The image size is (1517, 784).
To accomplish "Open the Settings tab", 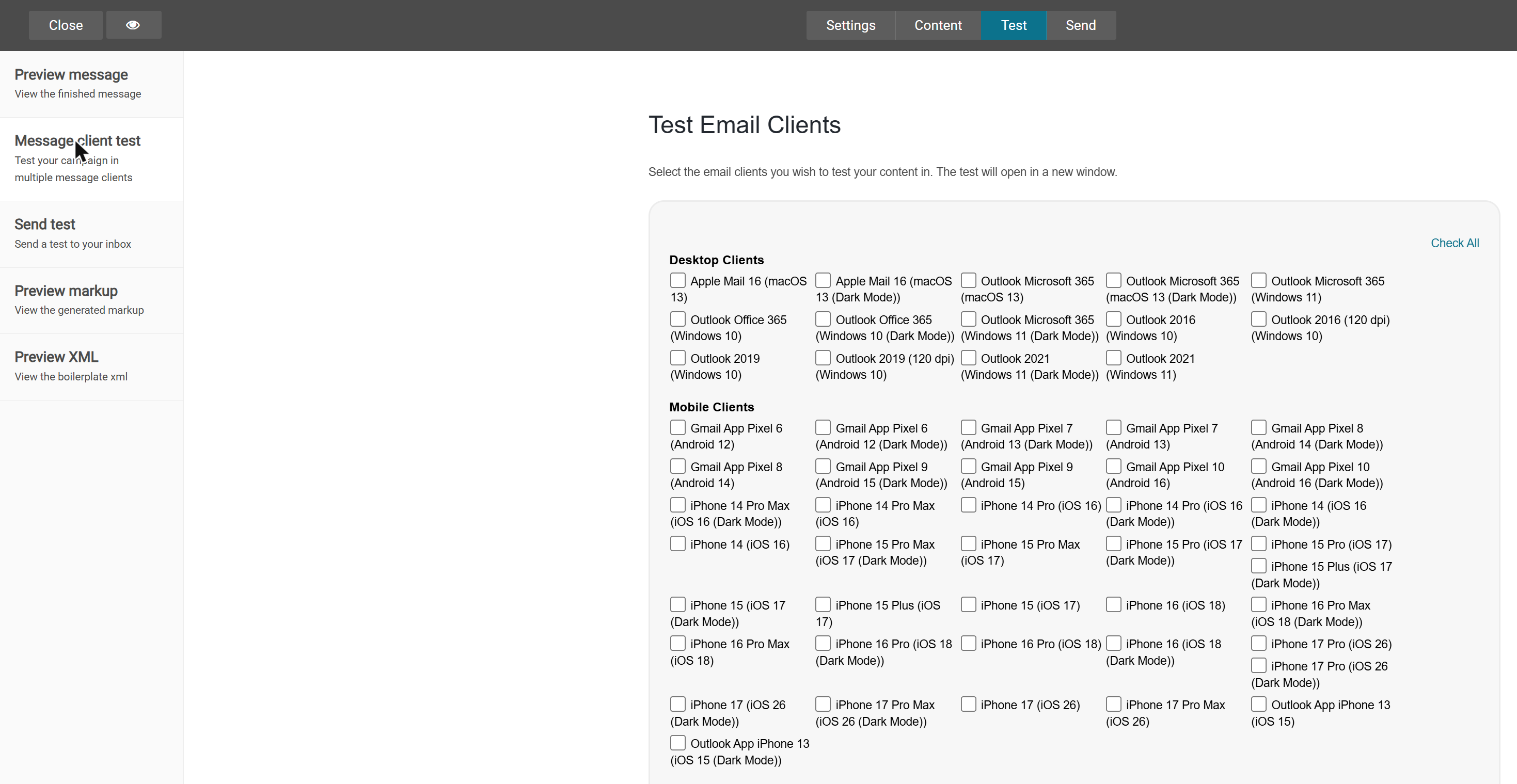I will [x=851, y=25].
